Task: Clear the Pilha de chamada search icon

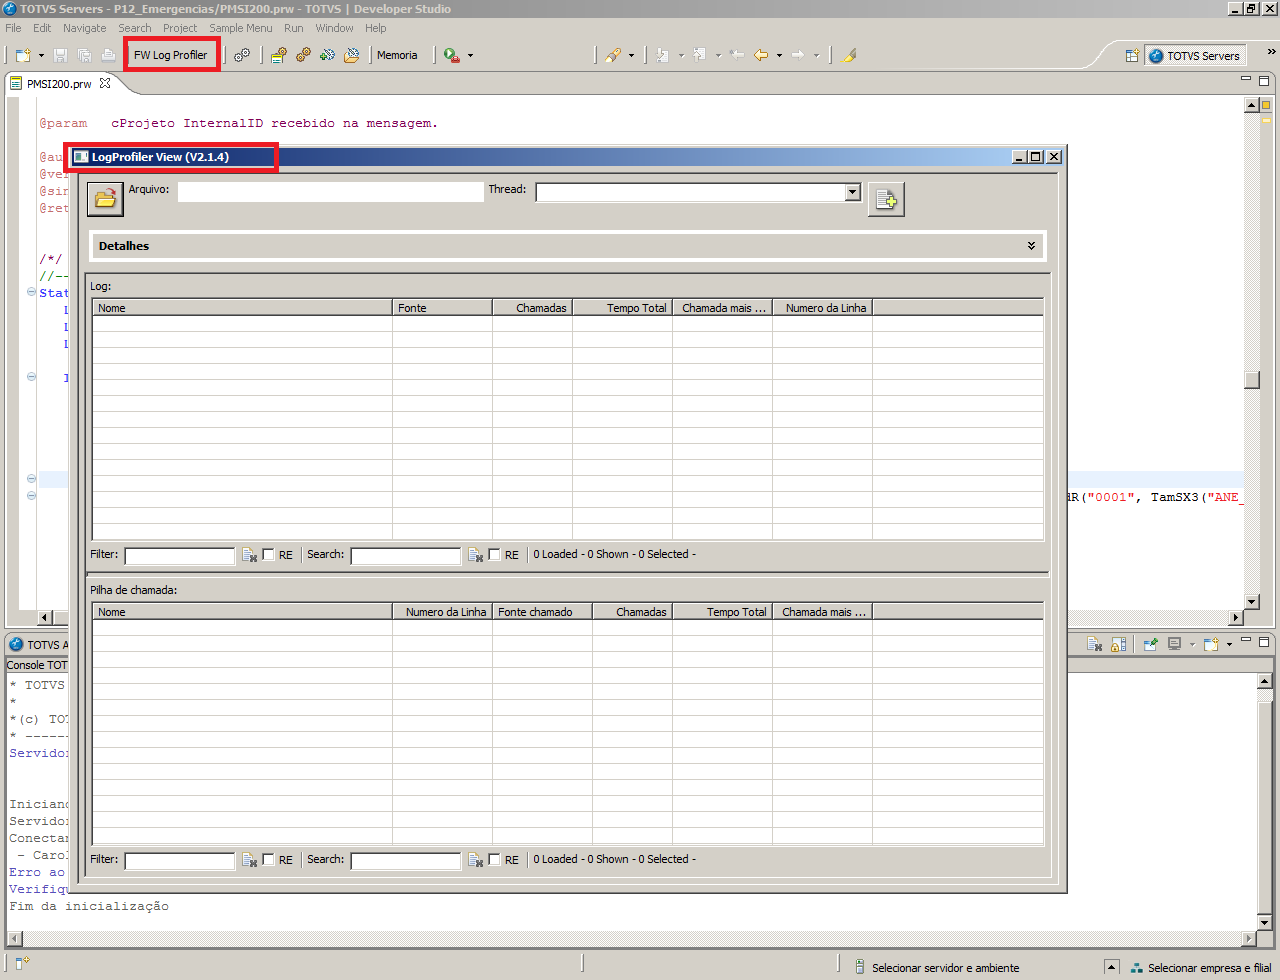Action: point(475,860)
